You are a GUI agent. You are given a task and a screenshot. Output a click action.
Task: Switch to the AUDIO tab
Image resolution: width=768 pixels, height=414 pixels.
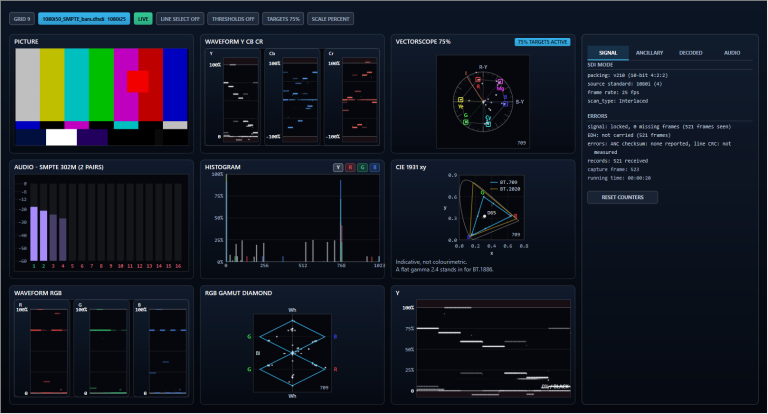(732, 52)
